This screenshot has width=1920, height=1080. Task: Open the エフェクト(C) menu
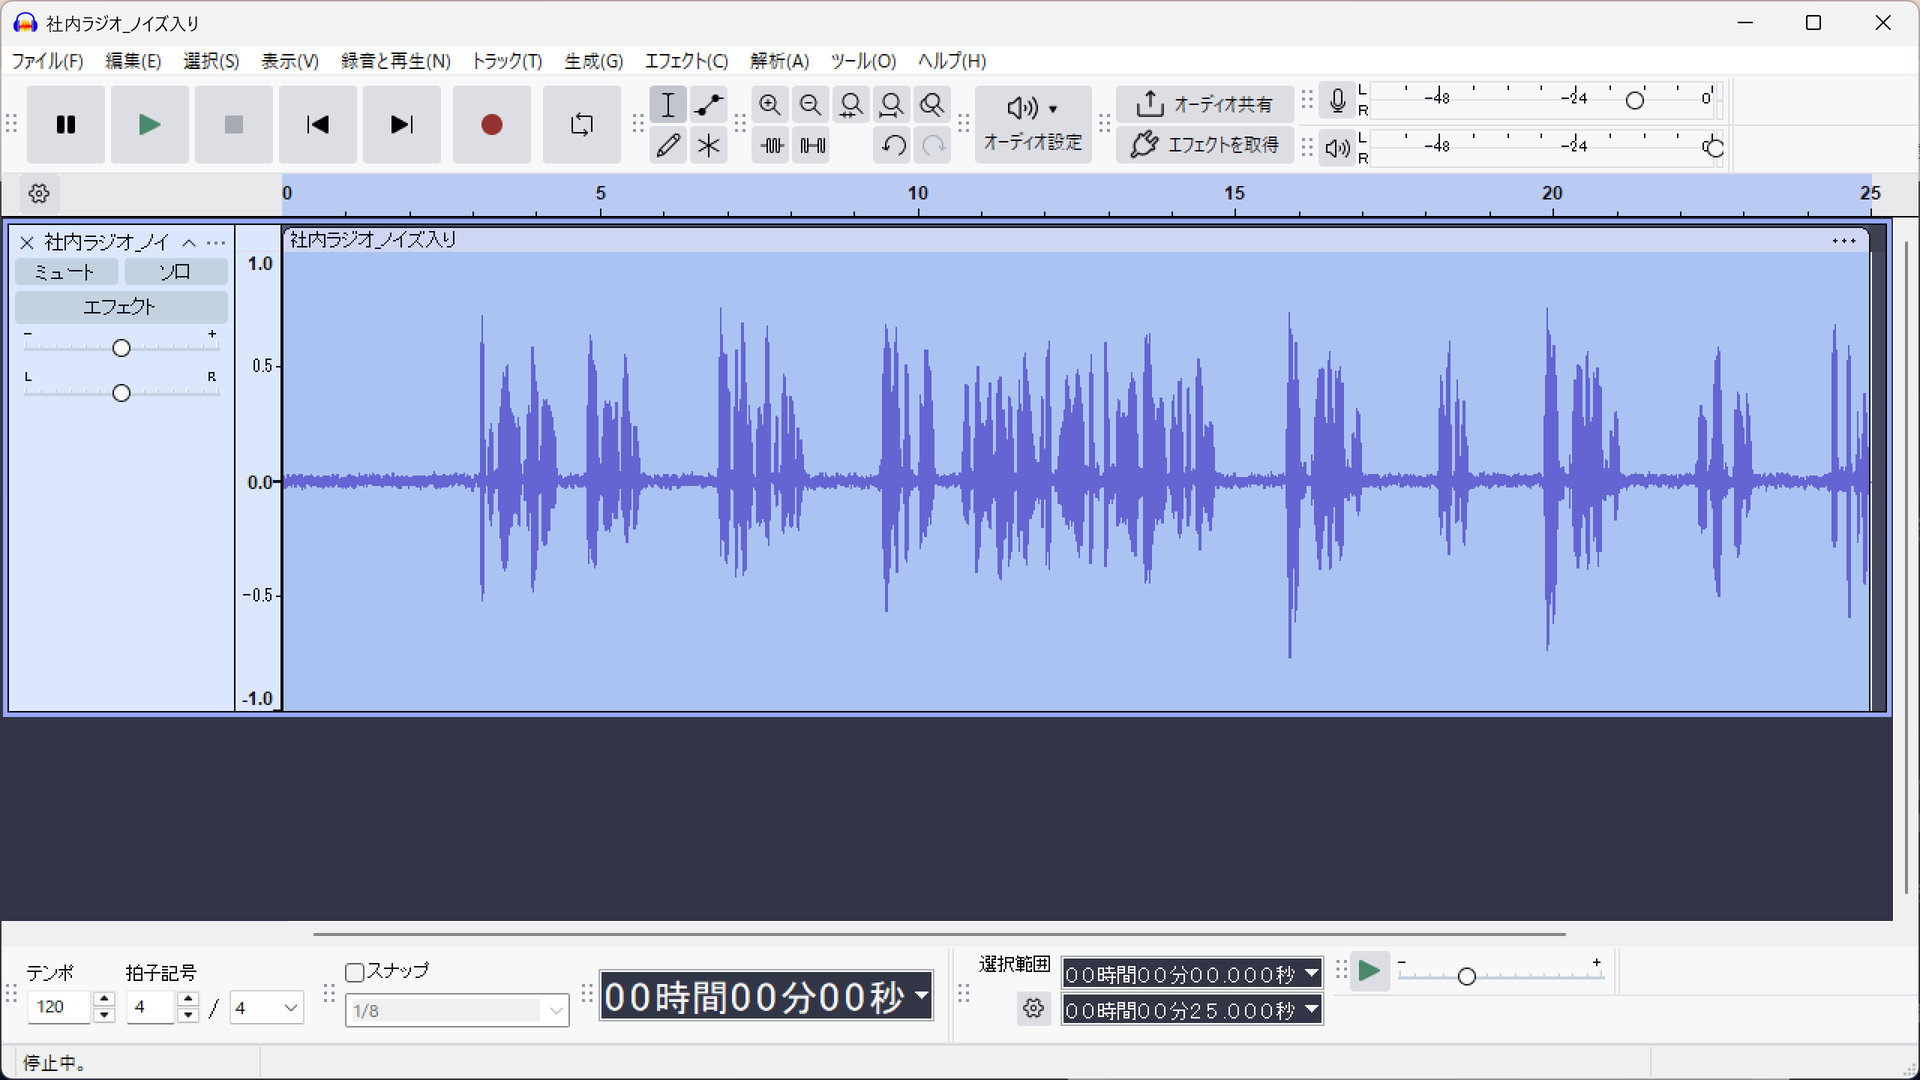[x=686, y=61]
